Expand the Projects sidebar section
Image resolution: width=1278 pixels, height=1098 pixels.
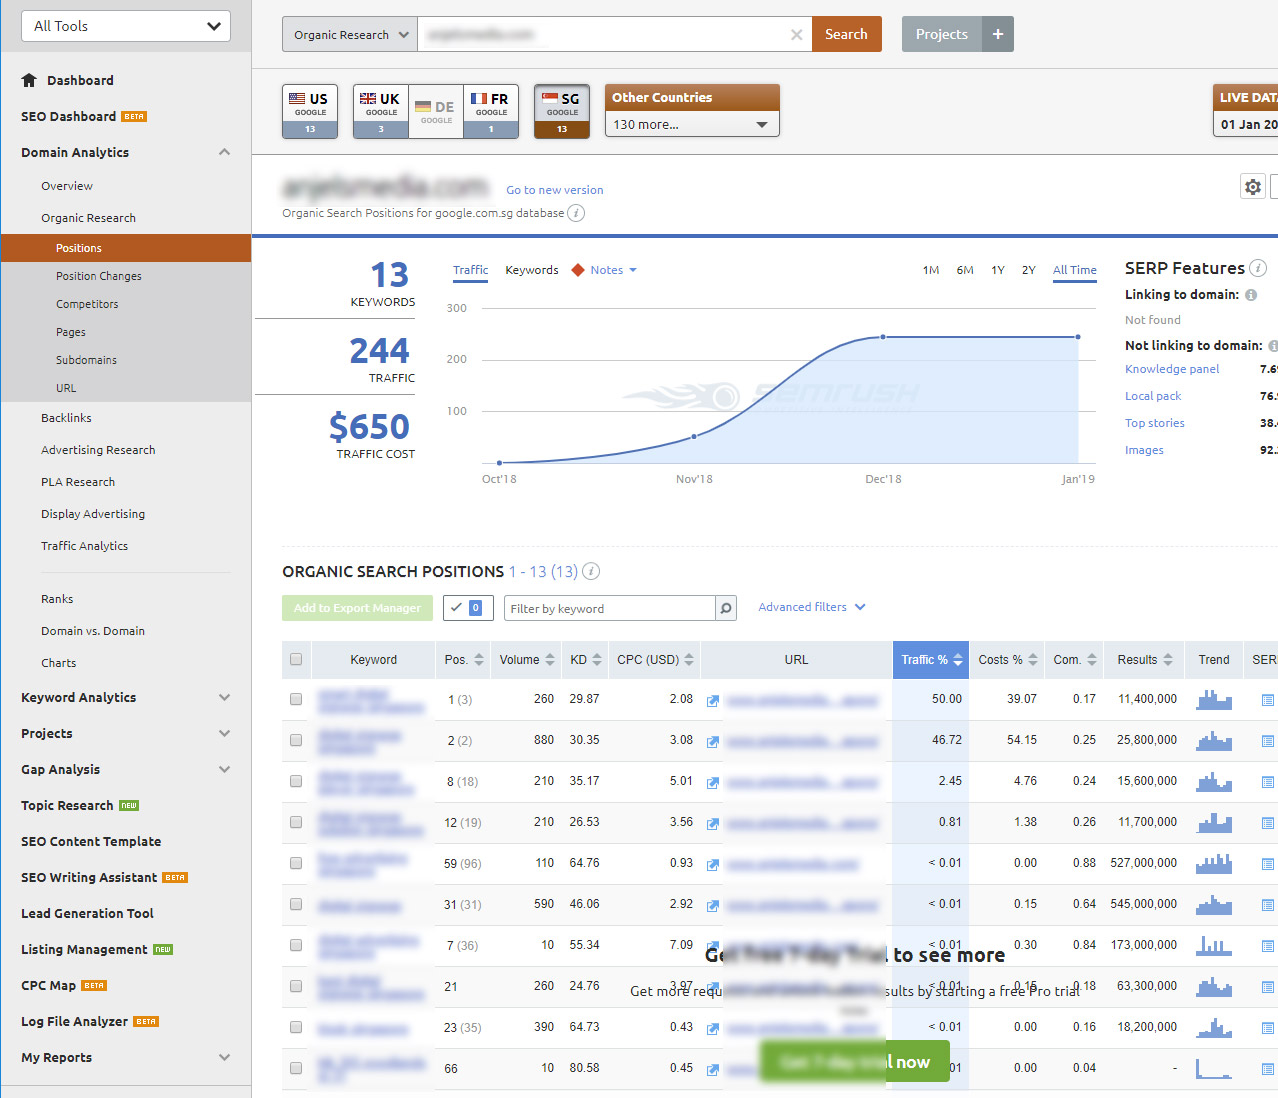(x=224, y=733)
